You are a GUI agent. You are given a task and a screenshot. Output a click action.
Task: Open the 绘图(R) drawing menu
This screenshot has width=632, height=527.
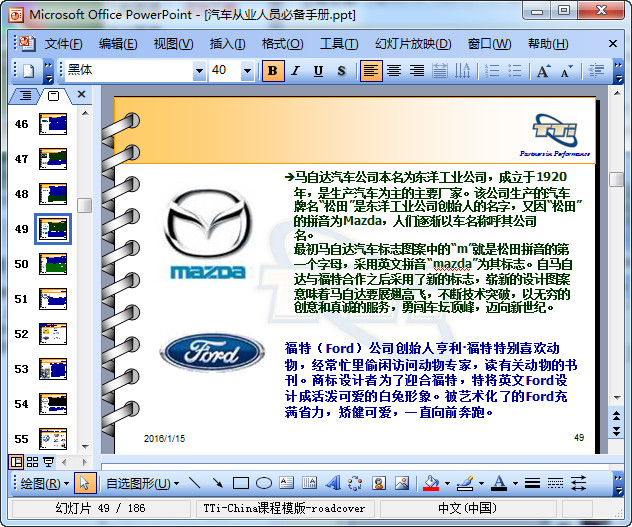[44, 483]
